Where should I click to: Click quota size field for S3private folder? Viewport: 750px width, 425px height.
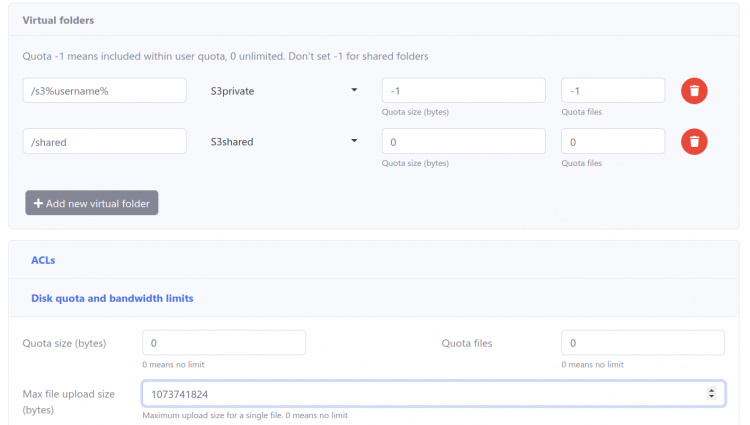point(463,91)
